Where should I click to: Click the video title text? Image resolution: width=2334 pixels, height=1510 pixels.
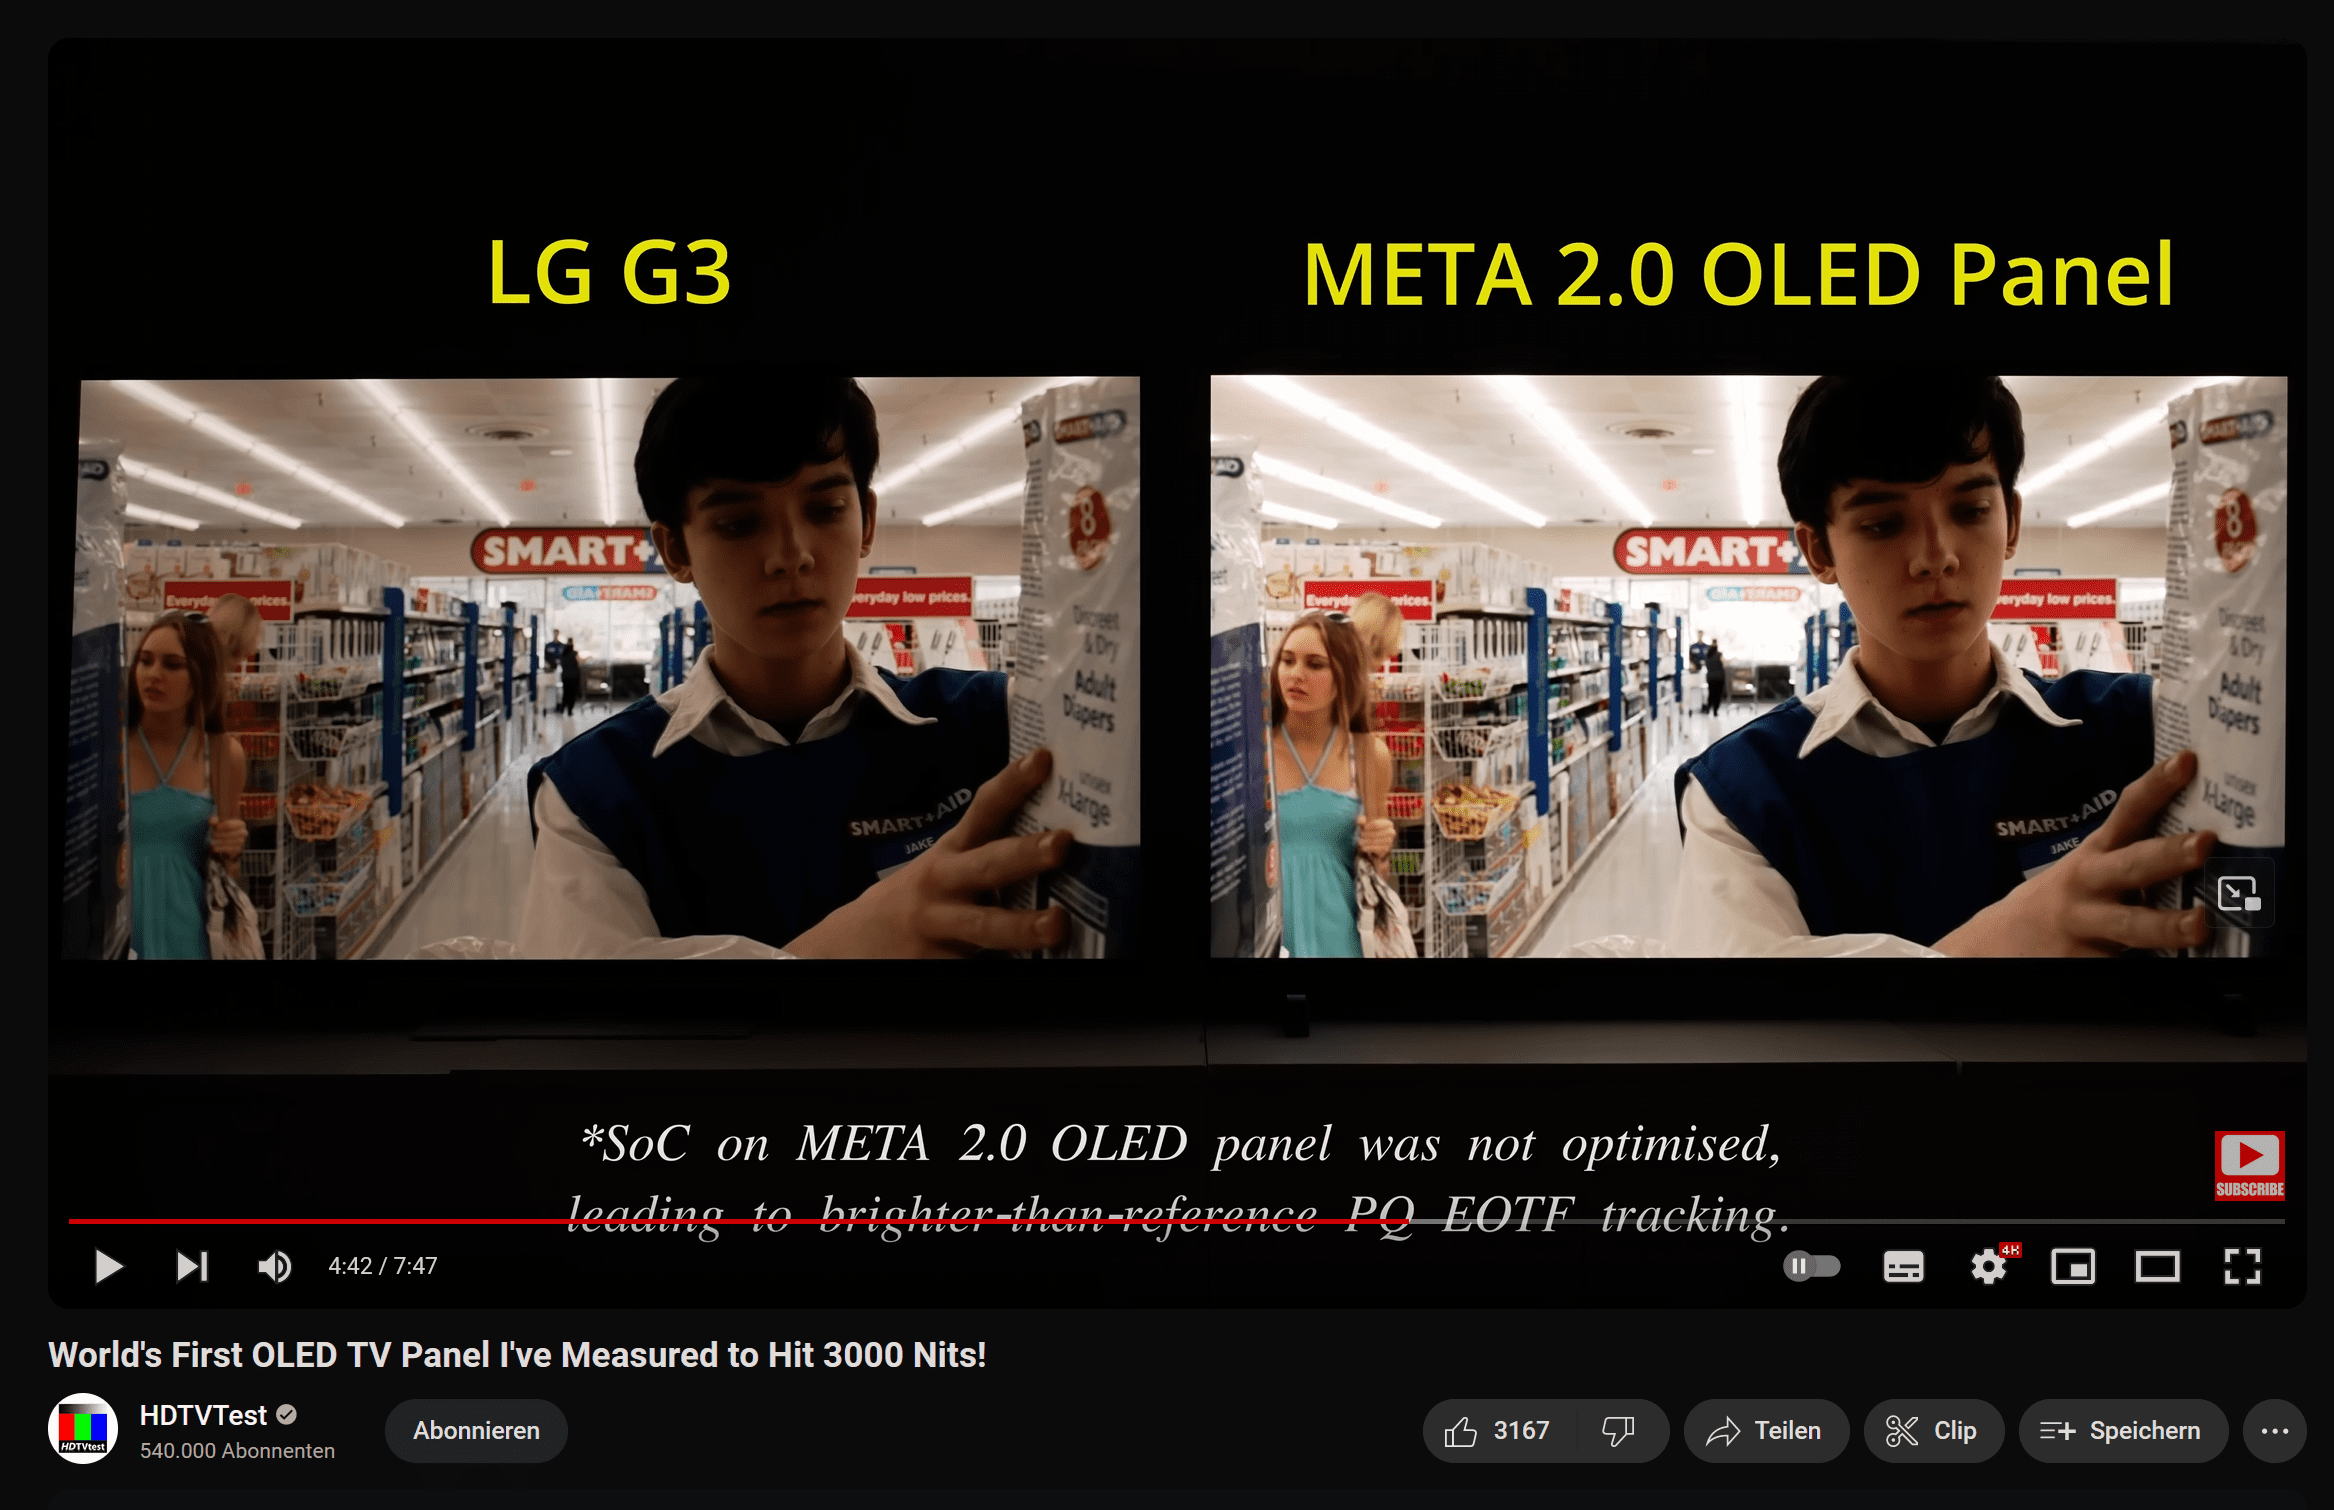517,1355
